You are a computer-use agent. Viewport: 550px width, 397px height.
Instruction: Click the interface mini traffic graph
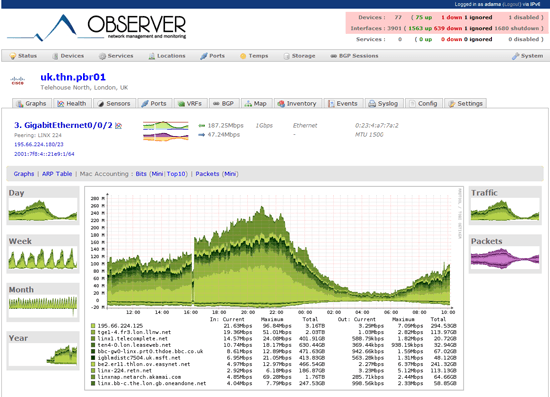(166, 131)
